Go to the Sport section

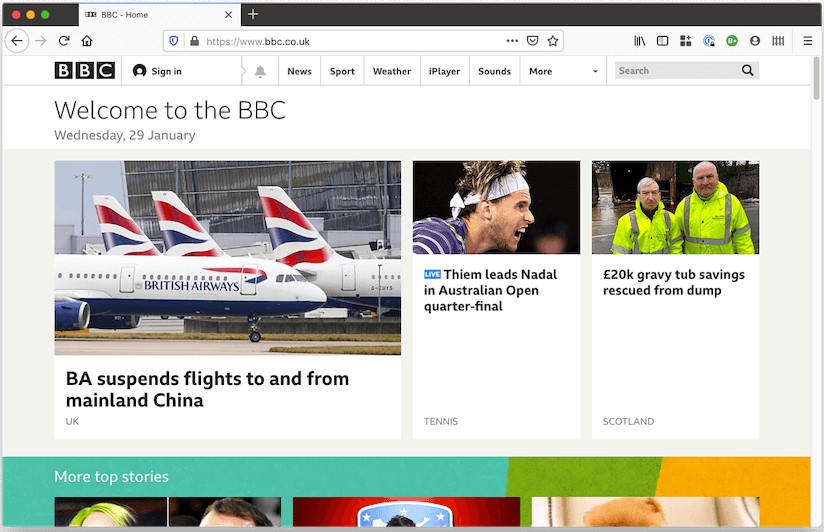click(x=342, y=71)
